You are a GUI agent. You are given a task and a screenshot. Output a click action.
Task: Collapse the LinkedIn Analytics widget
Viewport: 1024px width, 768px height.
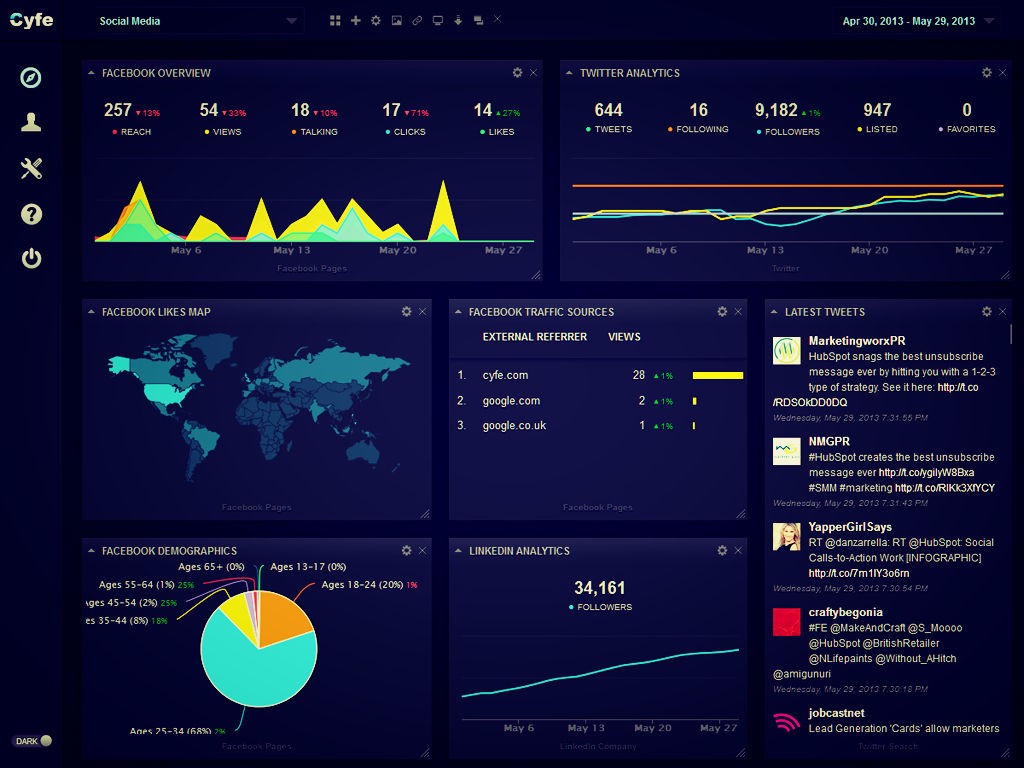point(458,551)
